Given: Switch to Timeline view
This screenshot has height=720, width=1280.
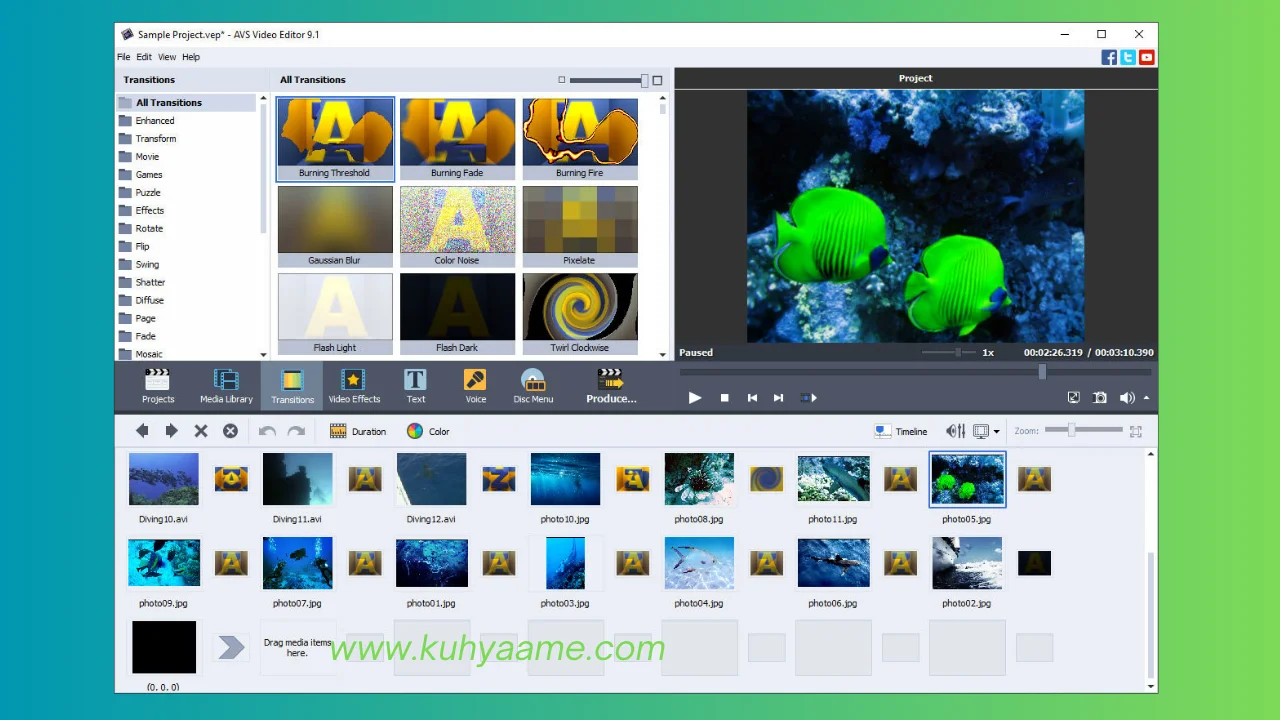Looking at the screenshot, I should pyautogui.click(x=901, y=431).
